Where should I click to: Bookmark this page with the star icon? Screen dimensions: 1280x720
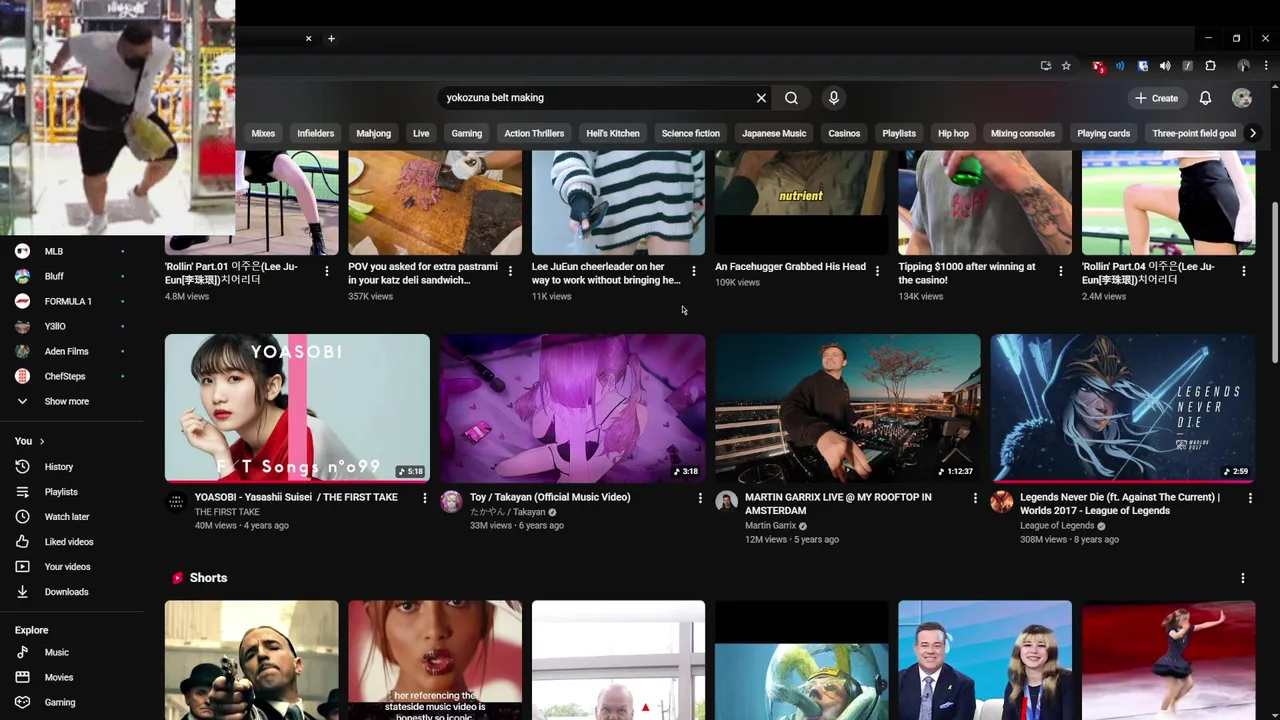(1066, 66)
